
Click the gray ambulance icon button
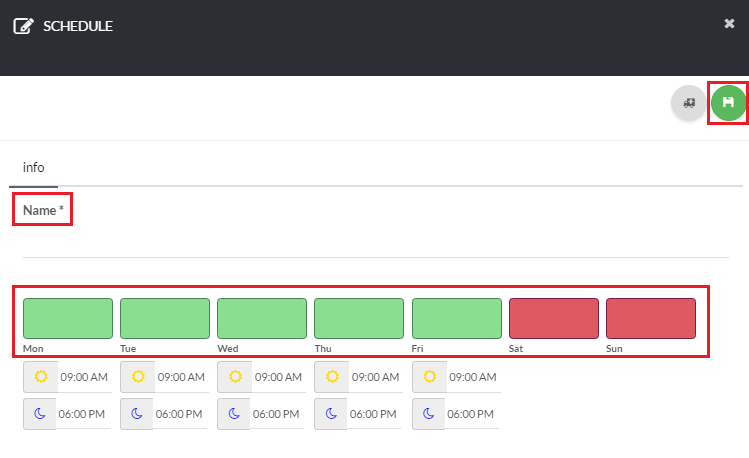[688, 103]
